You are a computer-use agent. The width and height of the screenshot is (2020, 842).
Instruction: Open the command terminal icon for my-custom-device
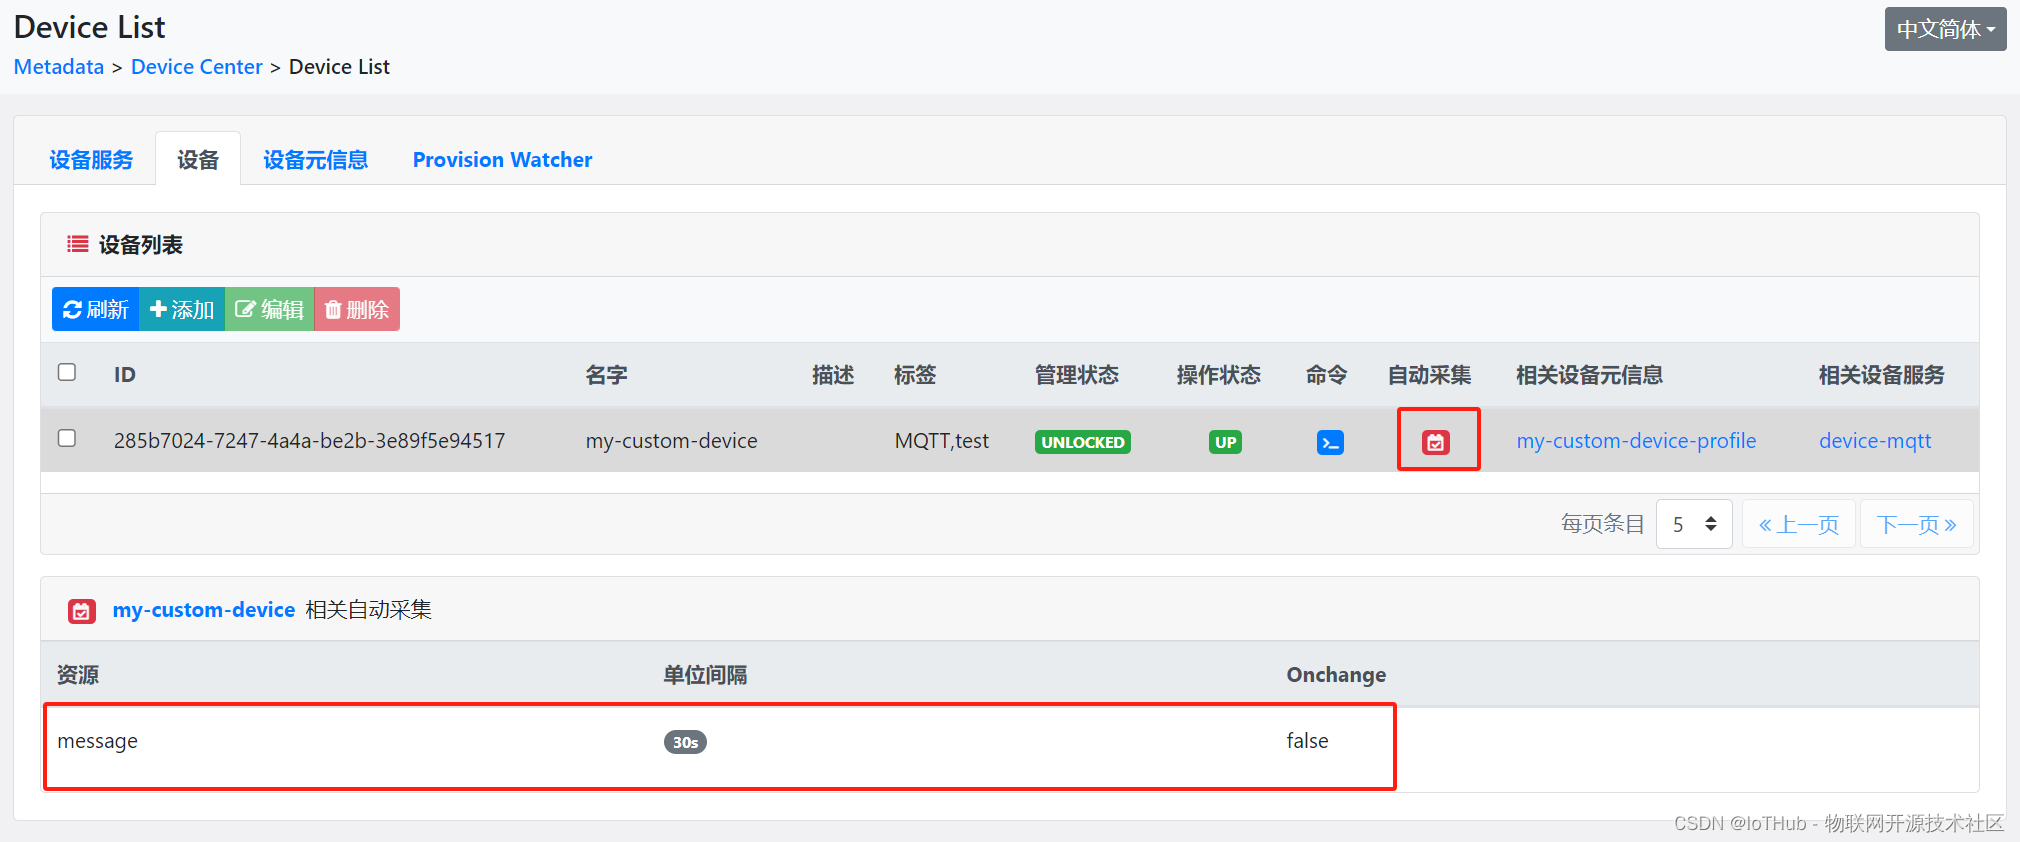pos(1330,442)
